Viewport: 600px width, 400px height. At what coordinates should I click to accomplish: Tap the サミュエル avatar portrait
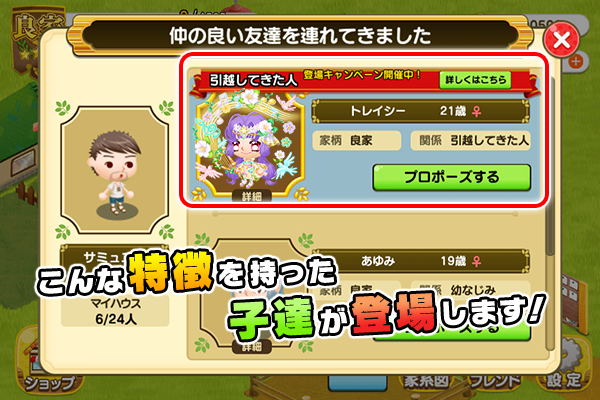(115, 170)
